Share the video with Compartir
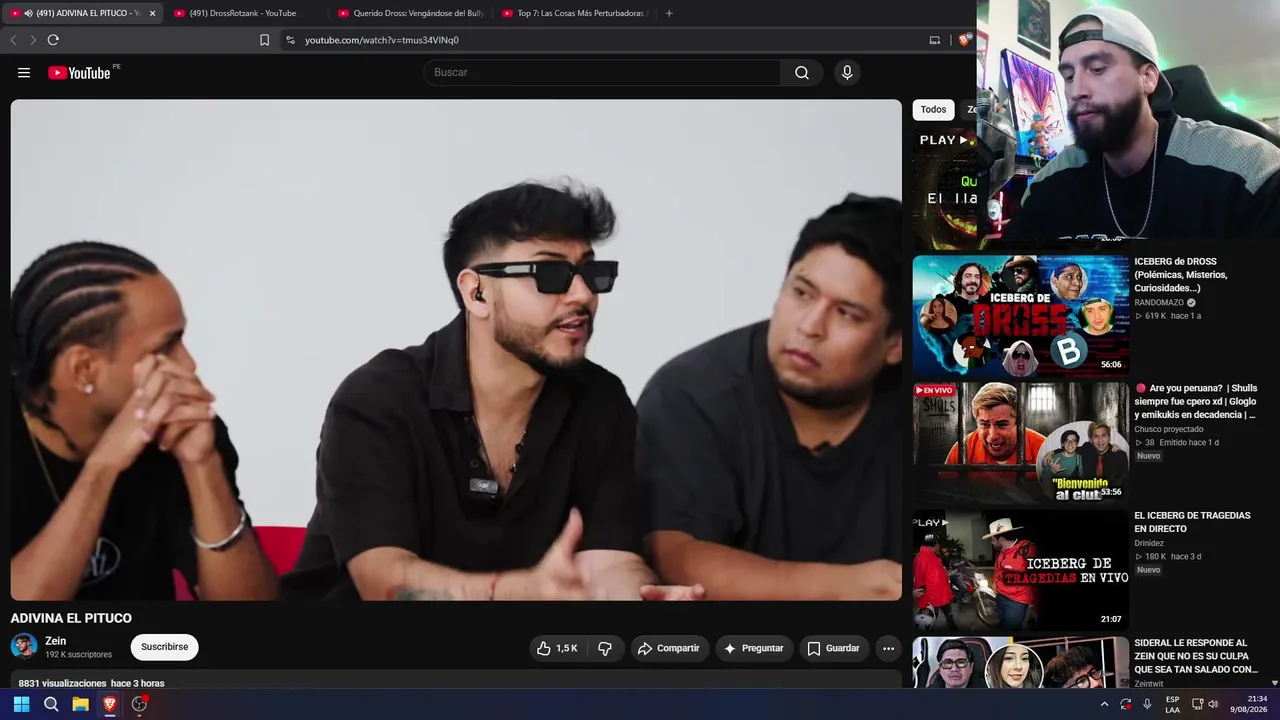The image size is (1280, 720). pyautogui.click(x=669, y=648)
